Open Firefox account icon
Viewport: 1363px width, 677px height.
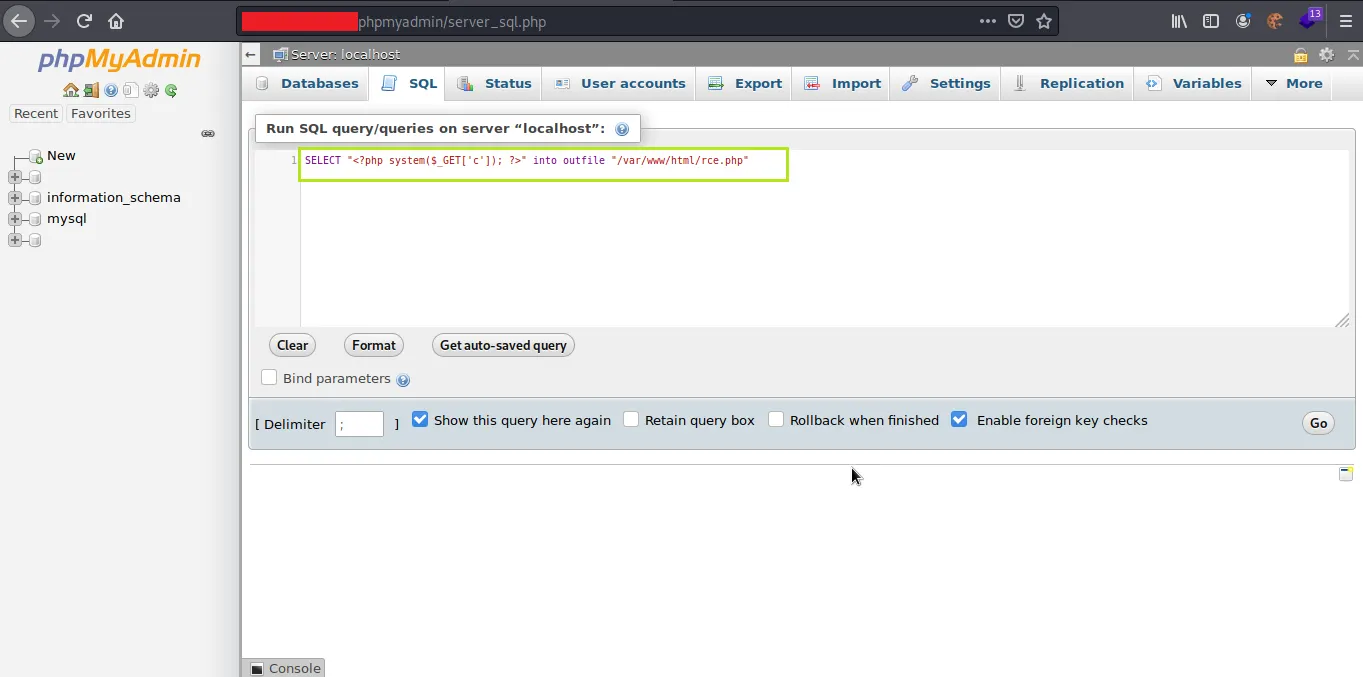pyautogui.click(x=1243, y=21)
